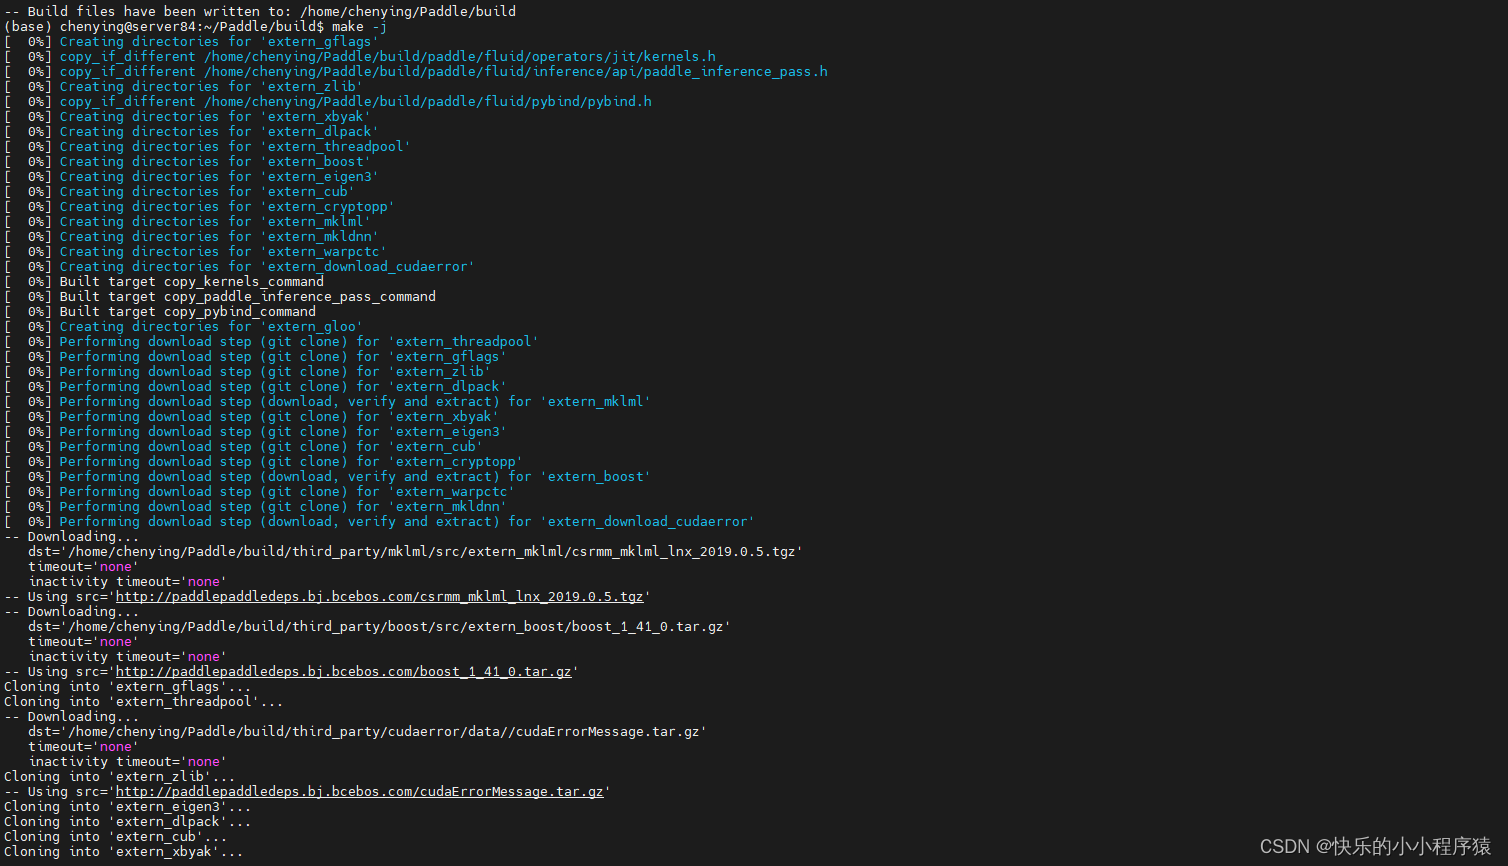The image size is (1508, 866).
Task: Click download step line for 'extern_xbyak'
Action: [252, 416]
